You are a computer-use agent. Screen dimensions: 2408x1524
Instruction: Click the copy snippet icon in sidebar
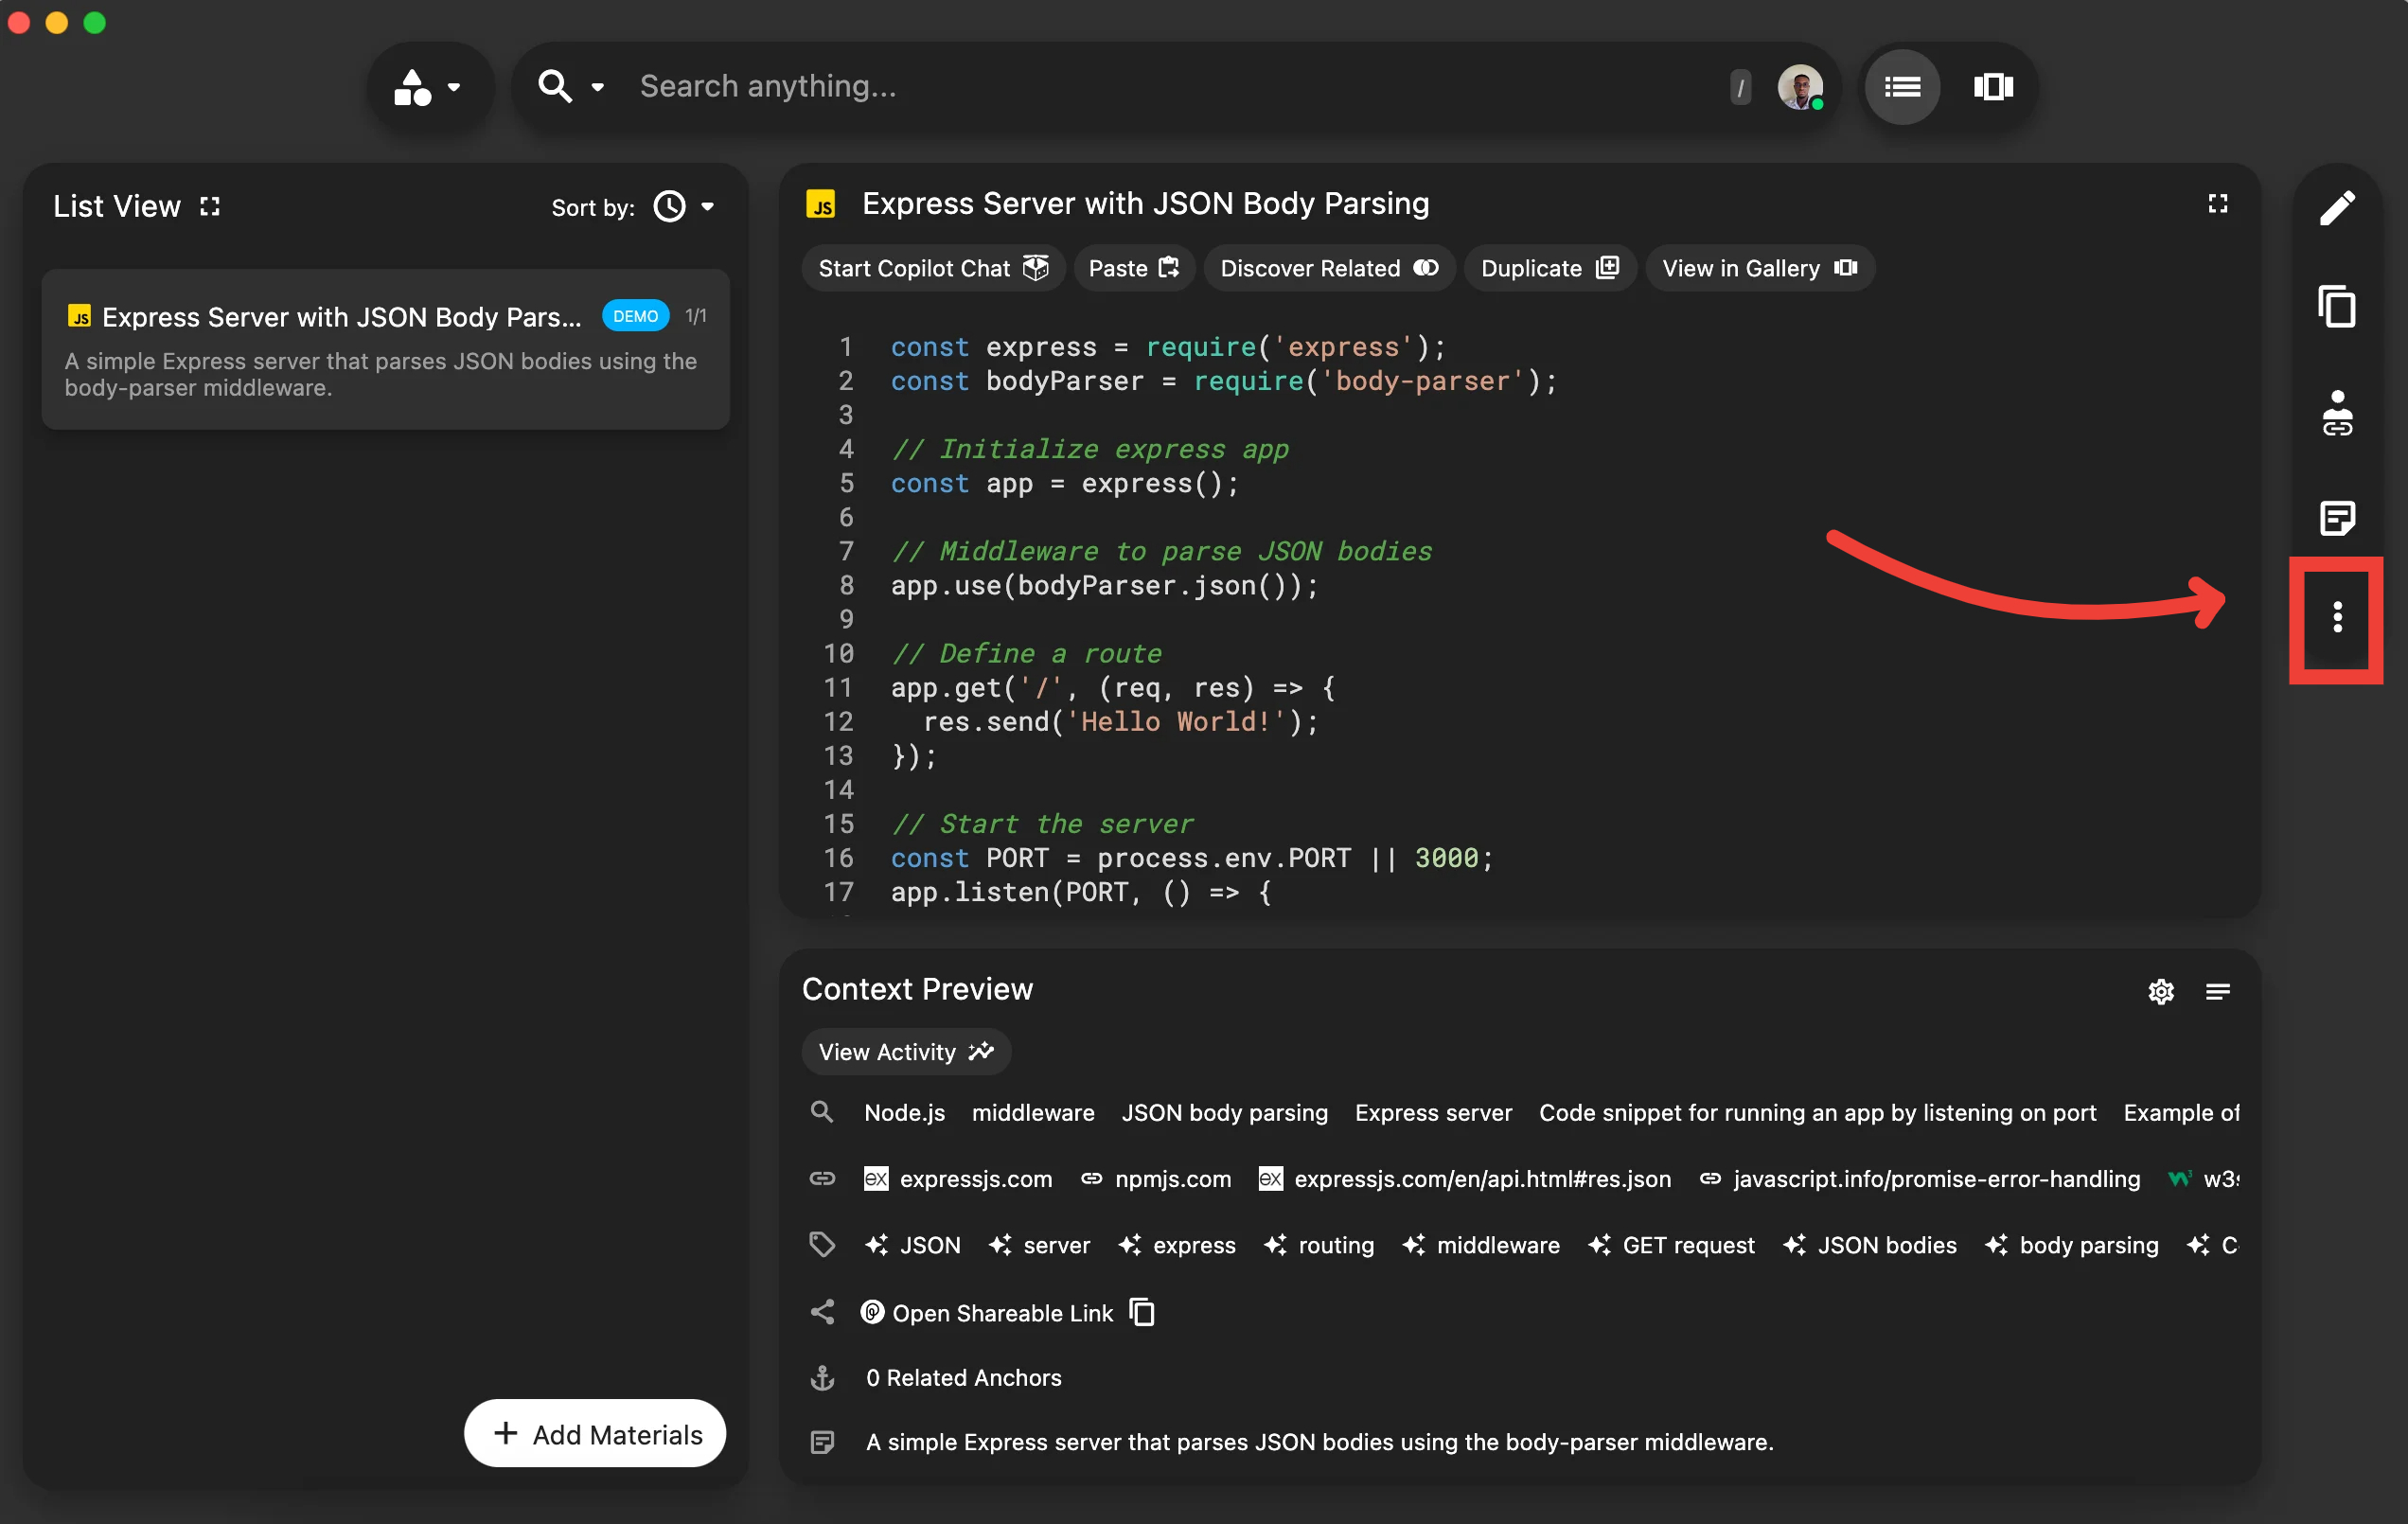coord(2336,306)
